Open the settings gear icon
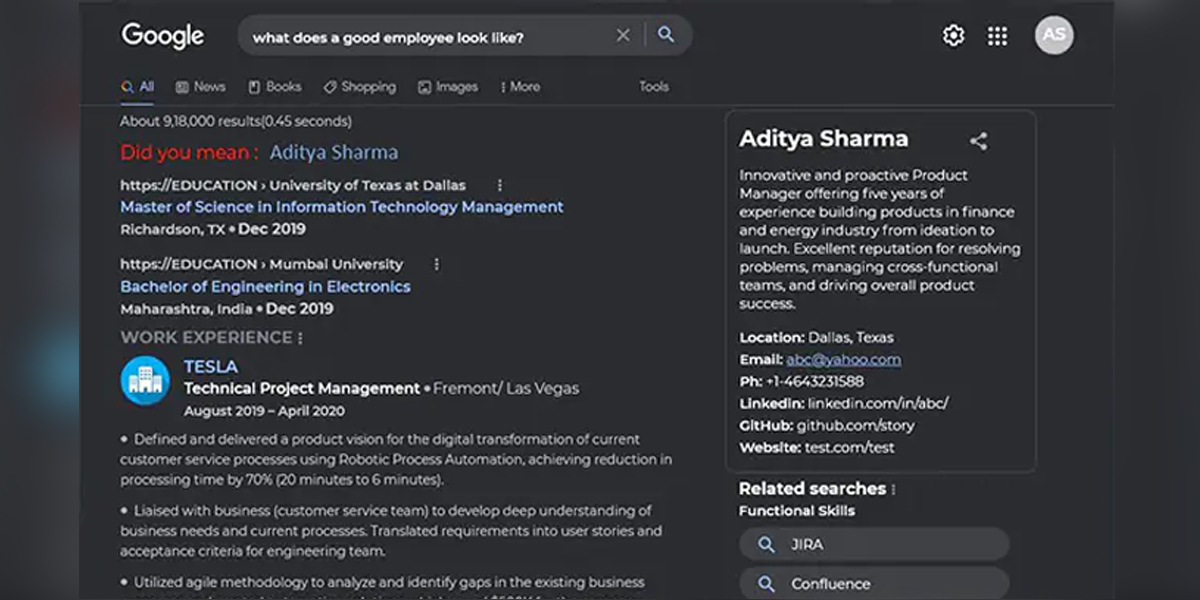Viewport: 1200px width, 600px height. [953, 36]
